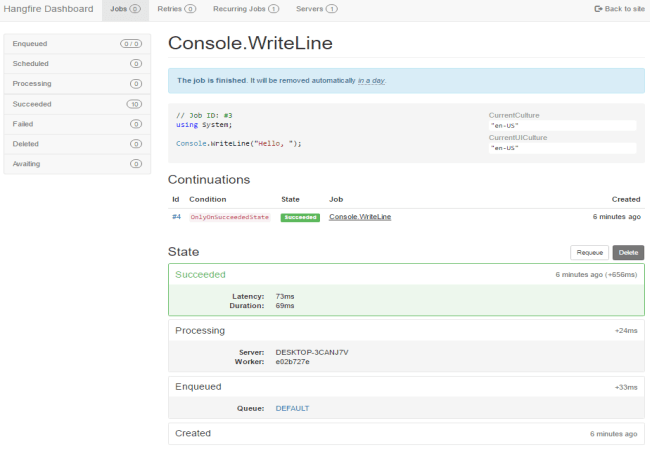The width and height of the screenshot is (650, 450).
Task: Click the Created state panel header
Action: 193,433
